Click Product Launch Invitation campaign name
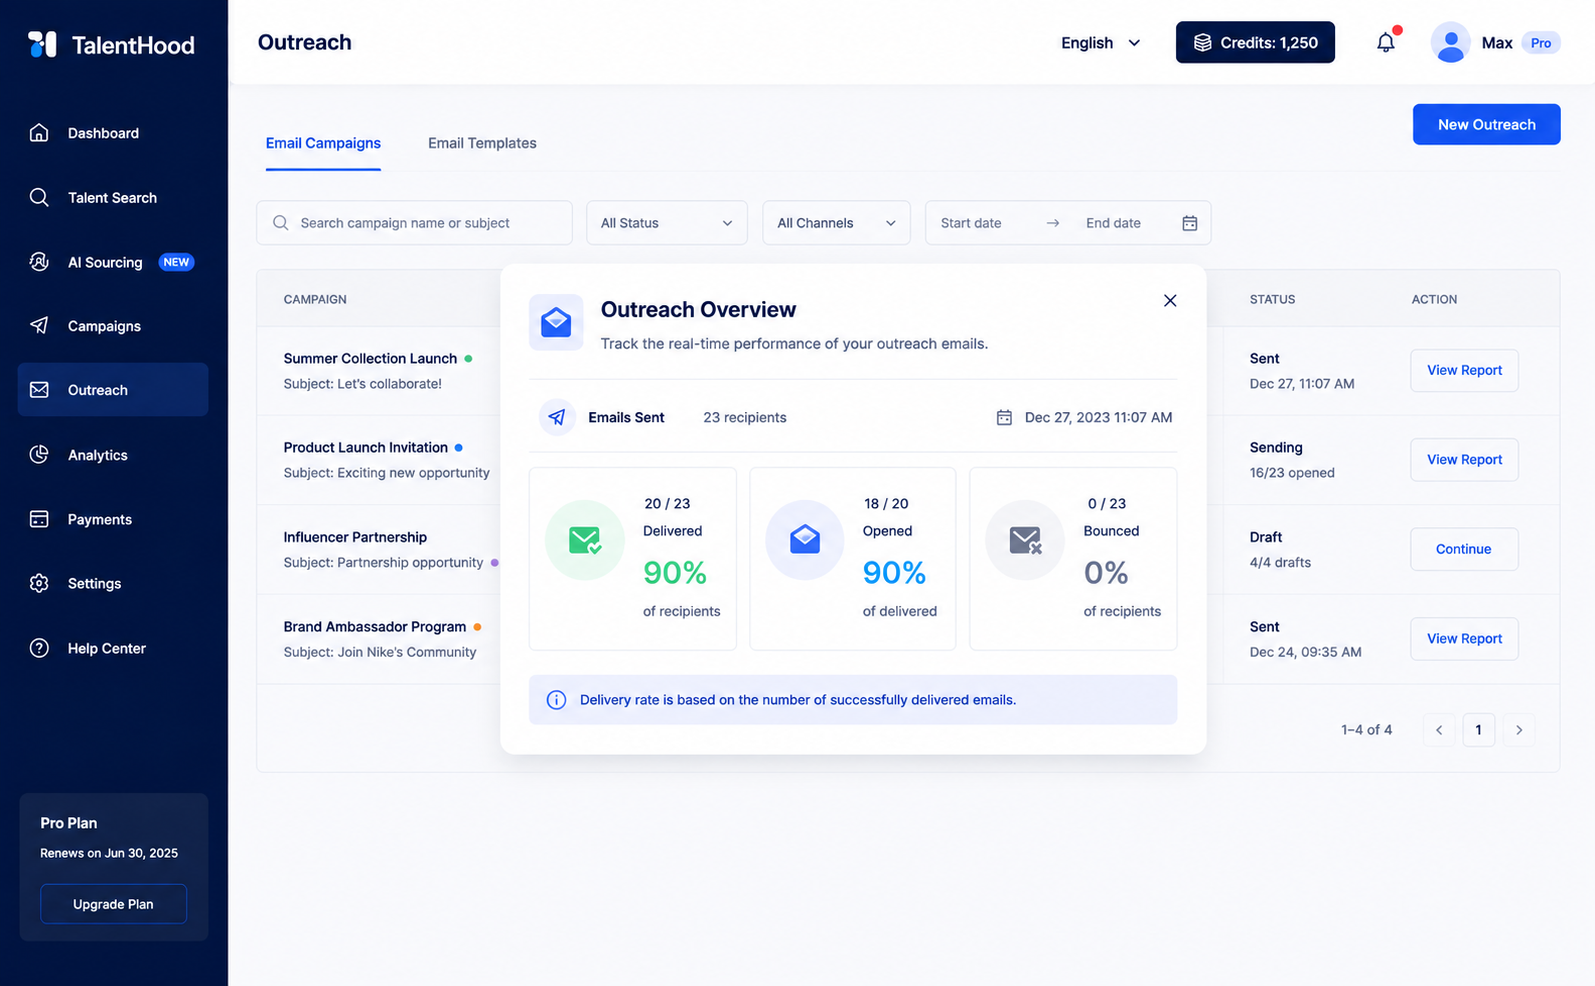Screen dimensions: 1595x986 pyautogui.click(x=365, y=447)
